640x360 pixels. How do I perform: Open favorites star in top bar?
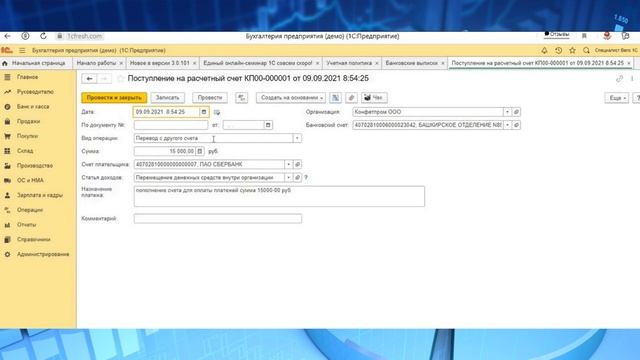572,50
